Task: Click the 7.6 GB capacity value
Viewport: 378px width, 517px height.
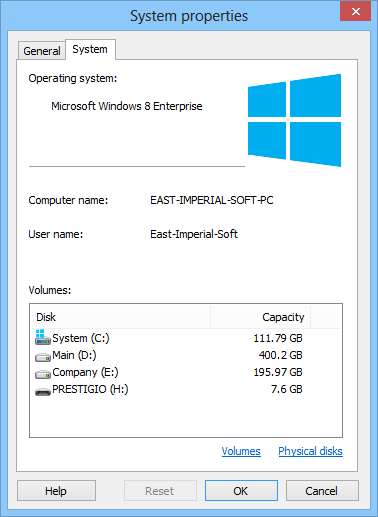Action: click(286, 389)
